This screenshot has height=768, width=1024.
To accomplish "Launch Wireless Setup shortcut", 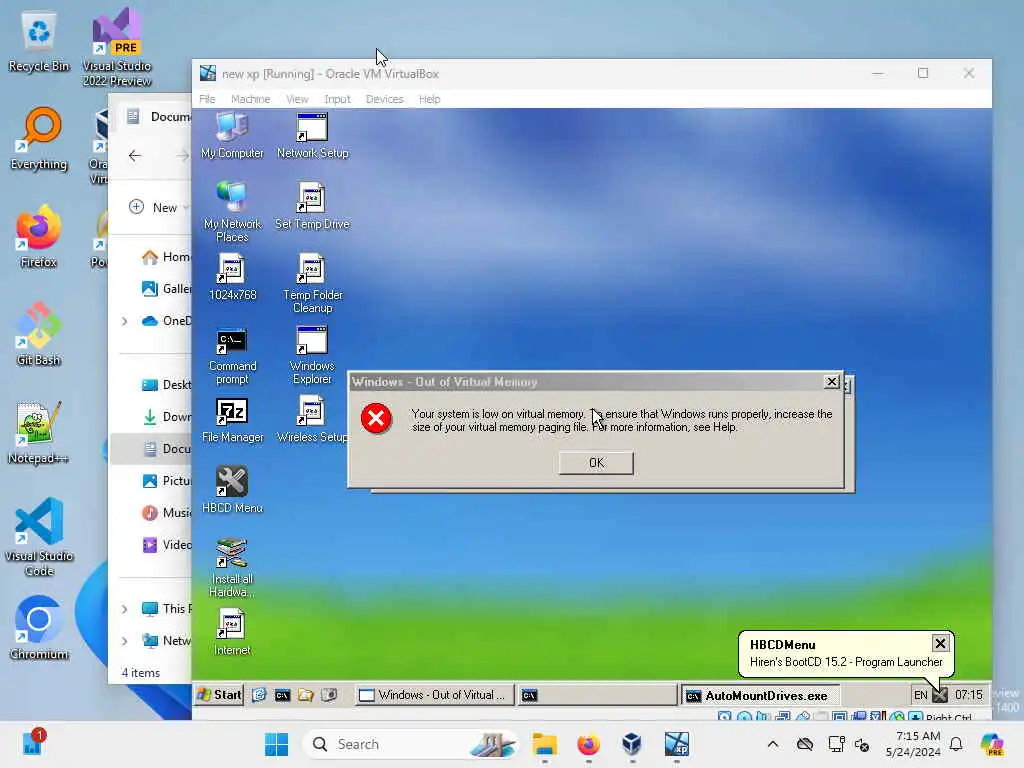I will pos(312,420).
